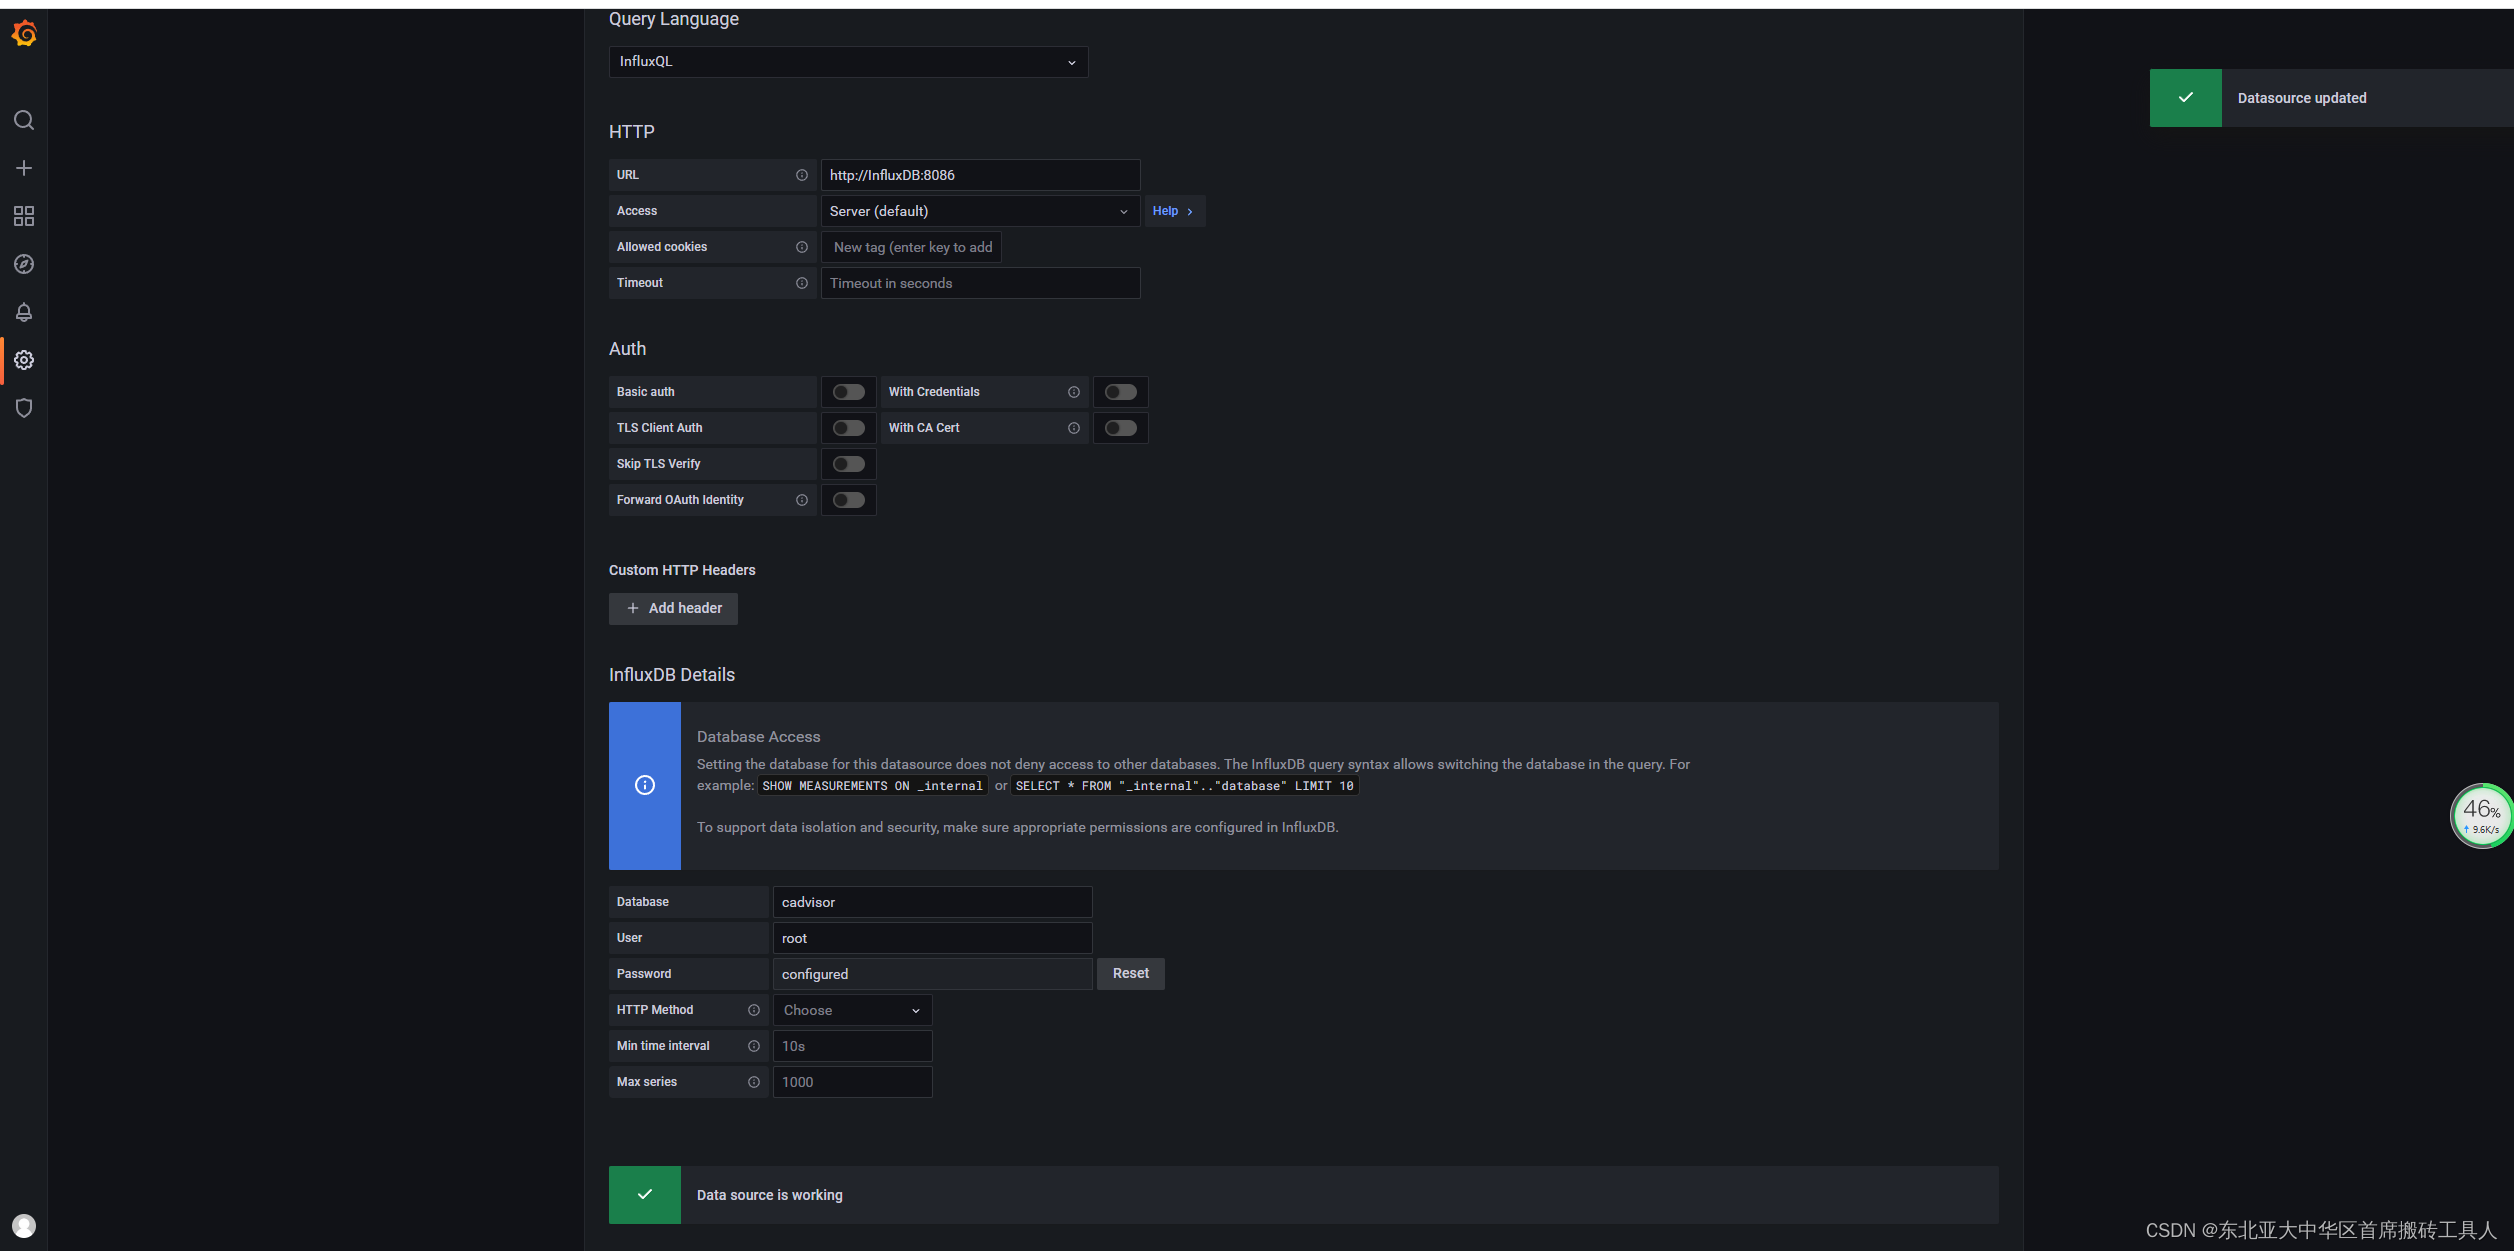Click the Custom HTTP Headers heading
This screenshot has width=2514, height=1251.
pyautogui.click(x=682, y=570)
